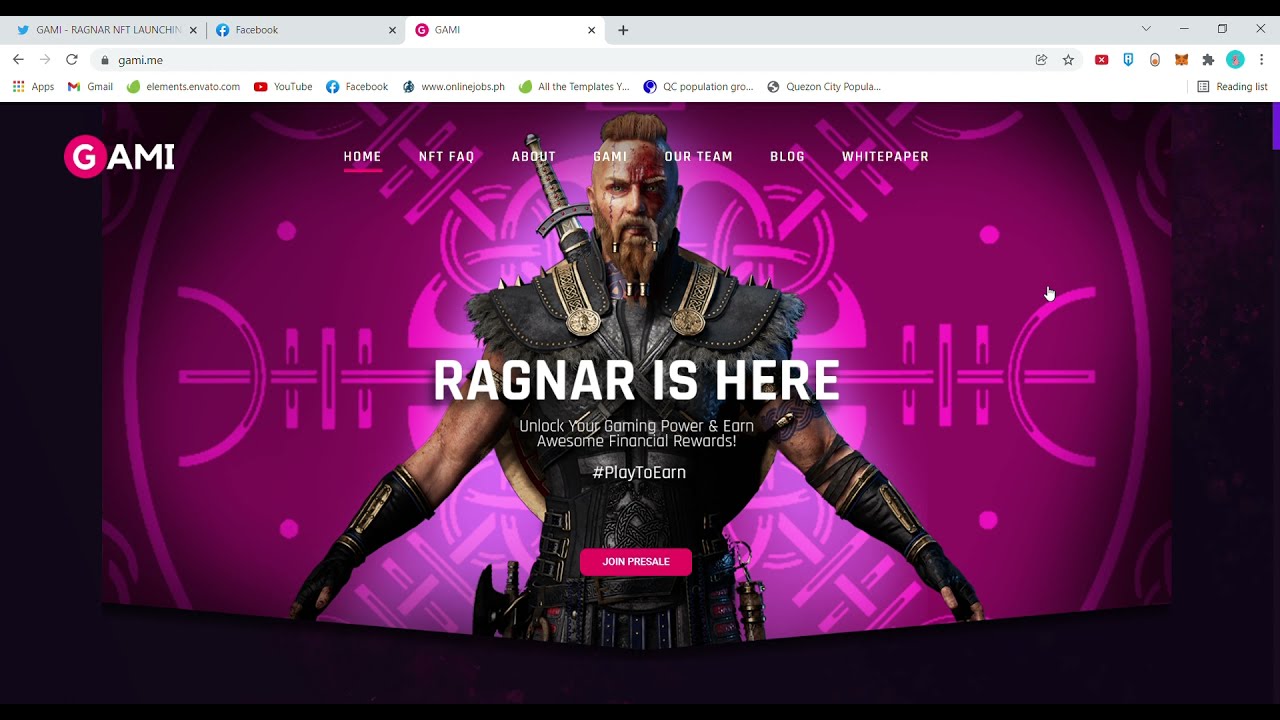The image size is (1280, 720).
Task: Click the 'Unlock Your Gaming Power & Earn' text
Action: coord(636,426)
